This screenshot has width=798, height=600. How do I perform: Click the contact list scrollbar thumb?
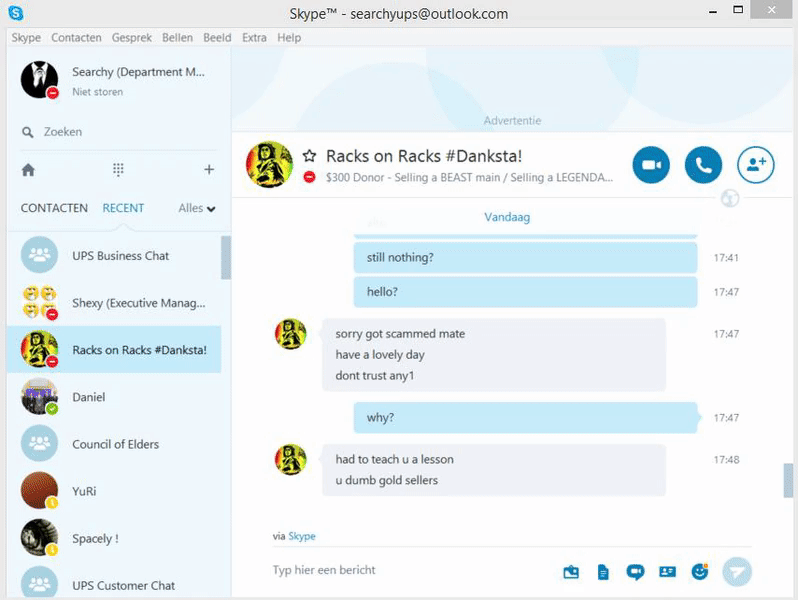226,258
